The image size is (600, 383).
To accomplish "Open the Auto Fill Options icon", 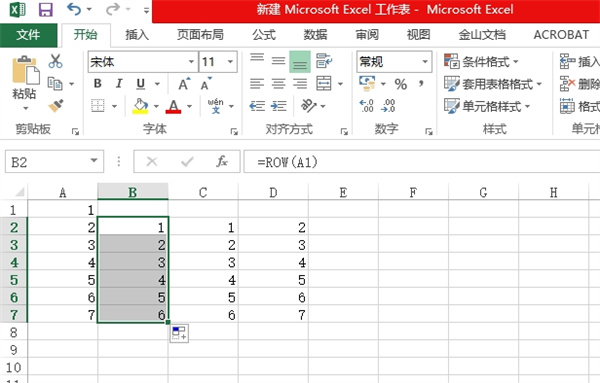I will [179, 333].
